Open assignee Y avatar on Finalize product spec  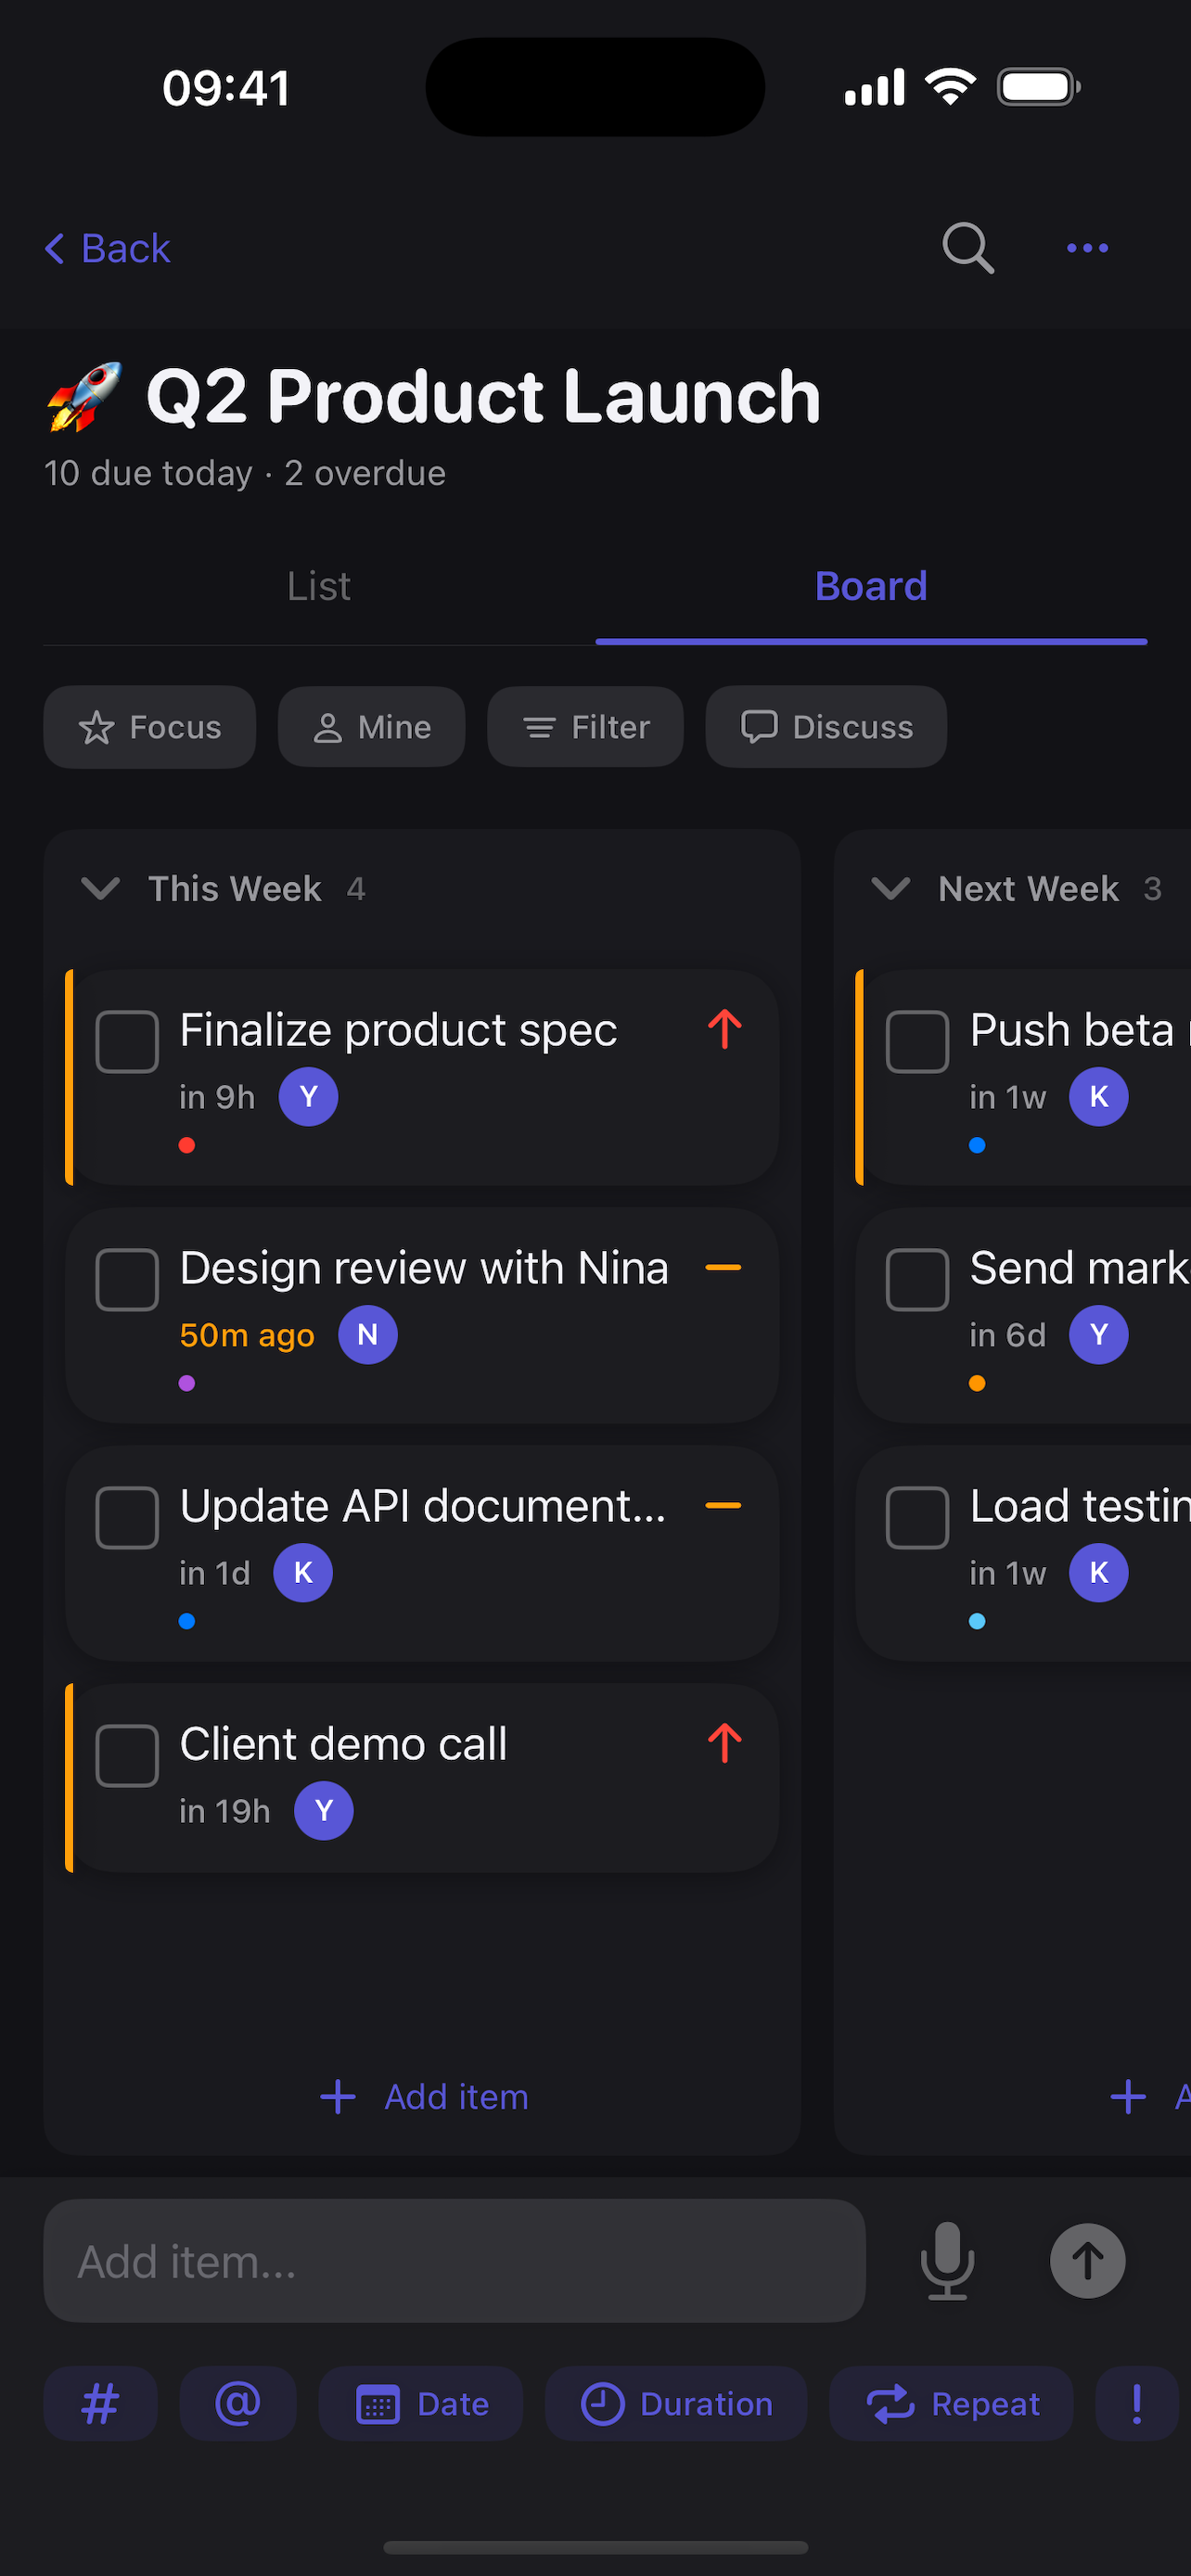coord(308,1097)
